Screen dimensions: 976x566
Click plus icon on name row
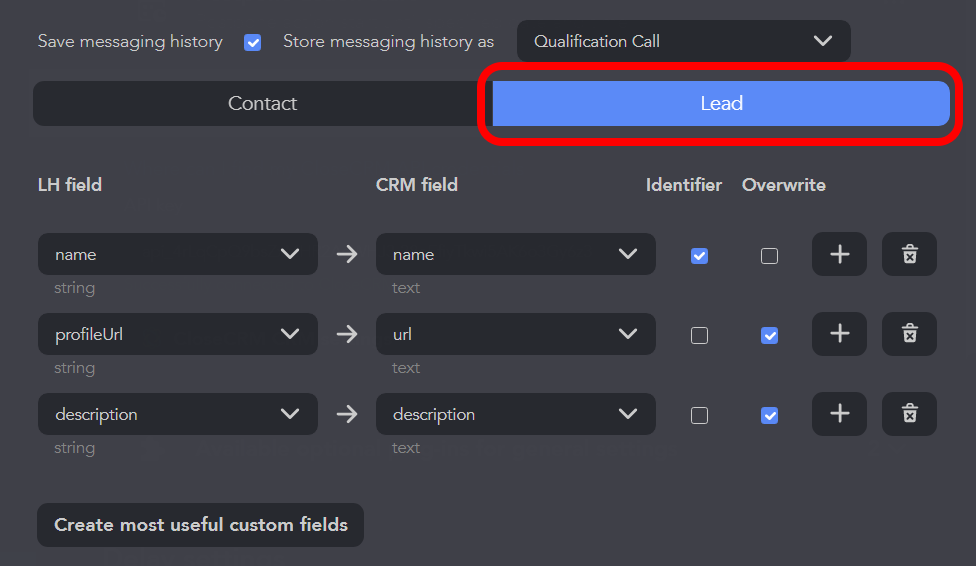pos(839,254)
